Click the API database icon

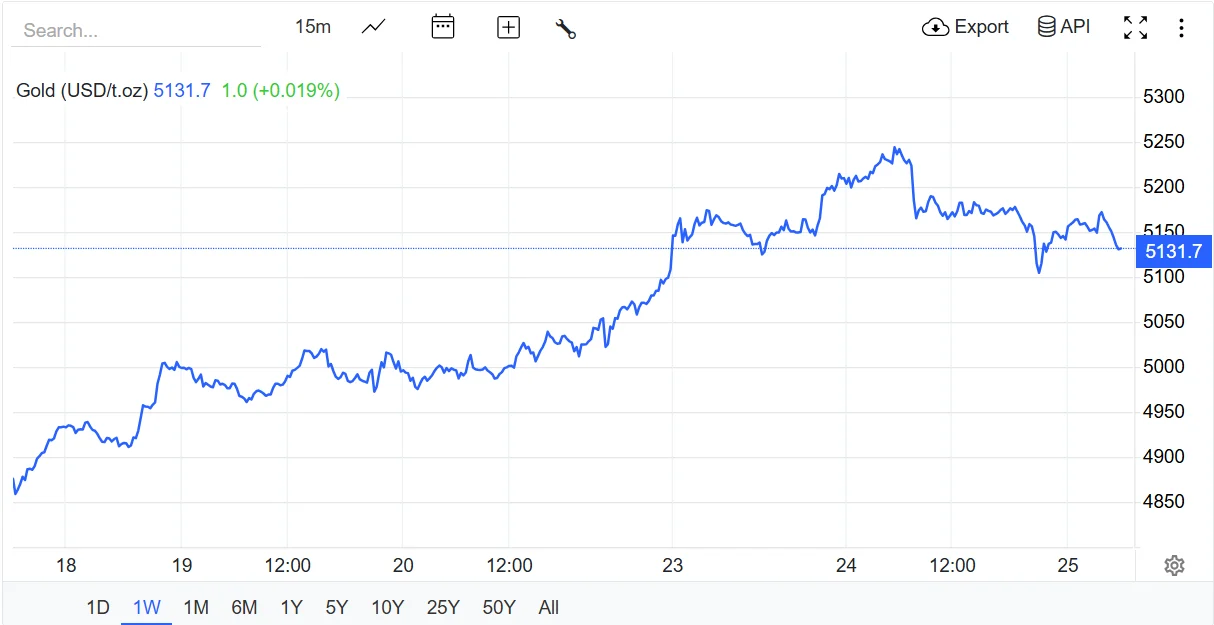[x=1047, y=27]
